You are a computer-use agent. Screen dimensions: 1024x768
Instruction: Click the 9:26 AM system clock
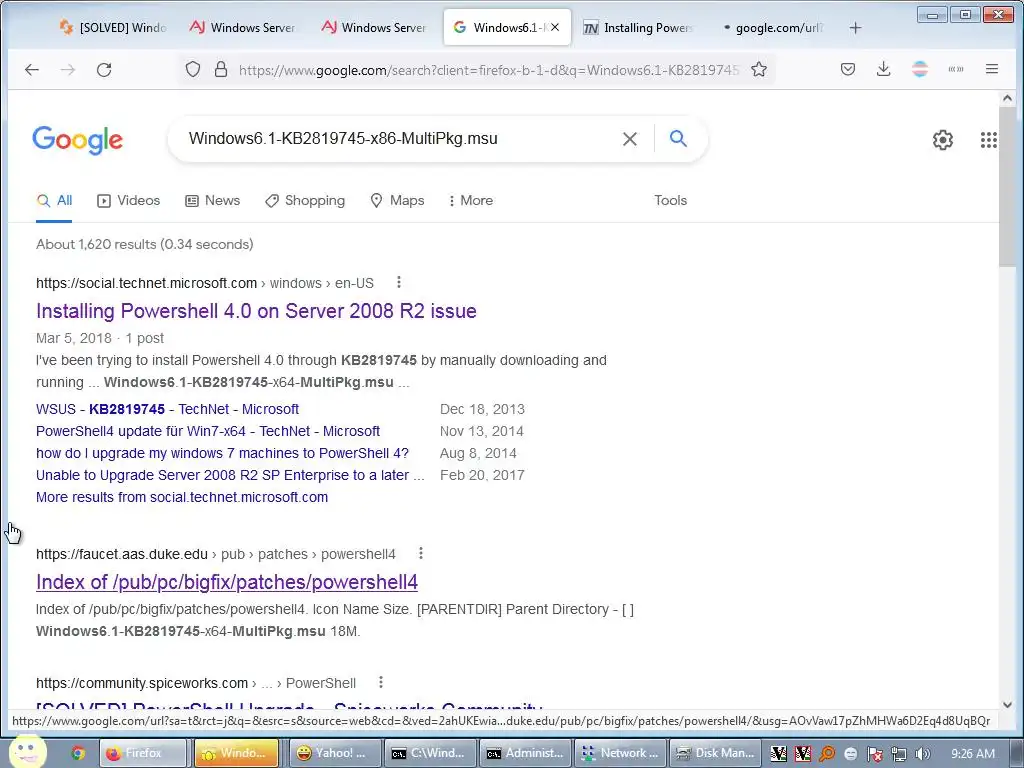point(973,754)
